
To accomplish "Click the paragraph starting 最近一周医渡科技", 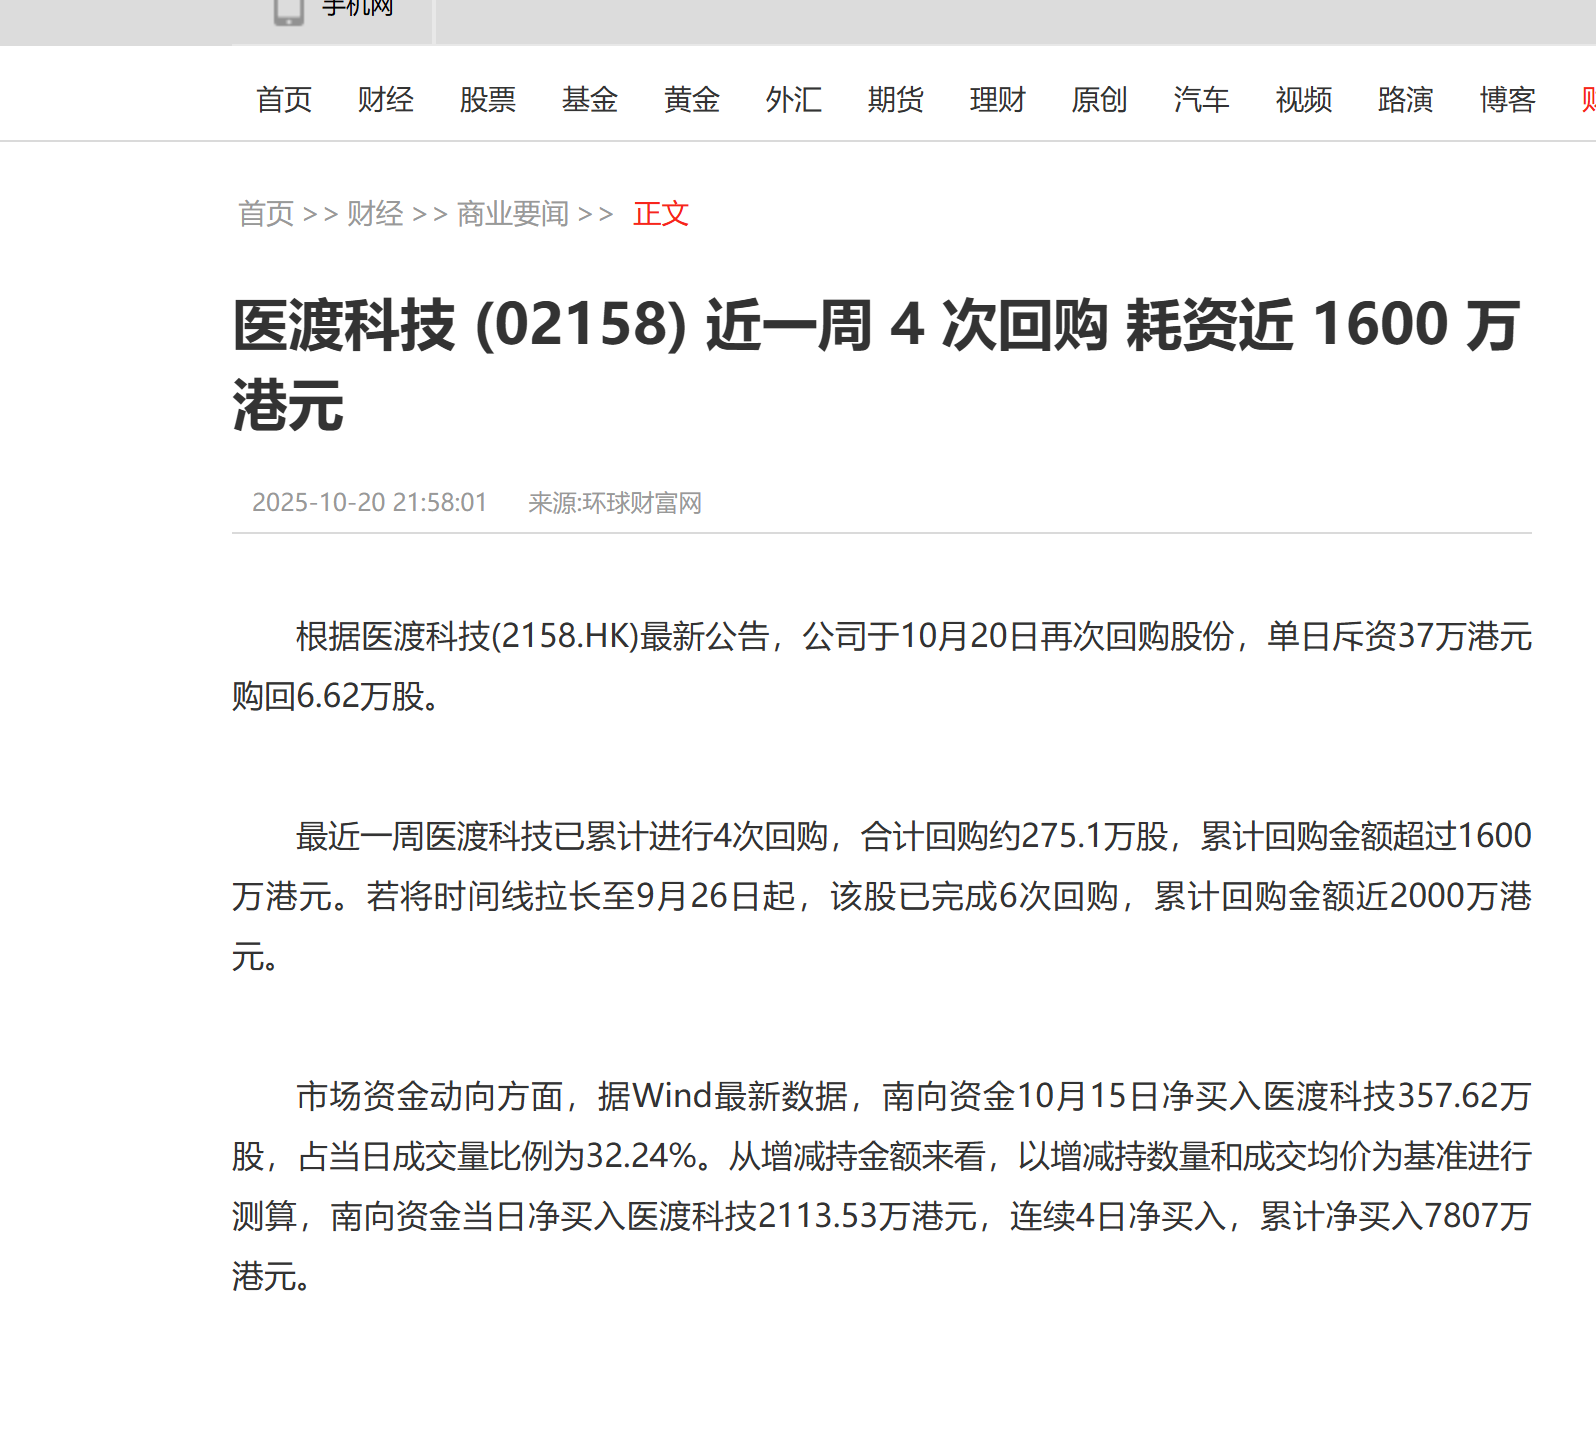I will [882, 896].
